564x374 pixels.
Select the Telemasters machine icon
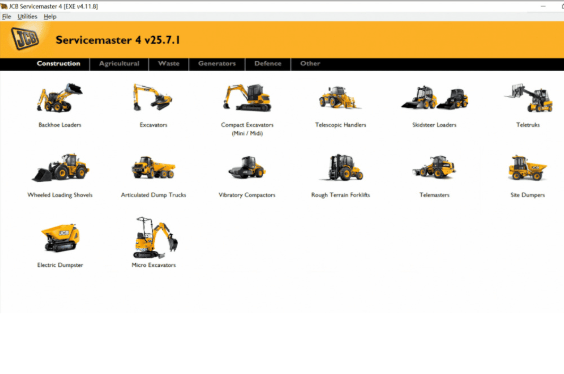click(x=434, y=167)
